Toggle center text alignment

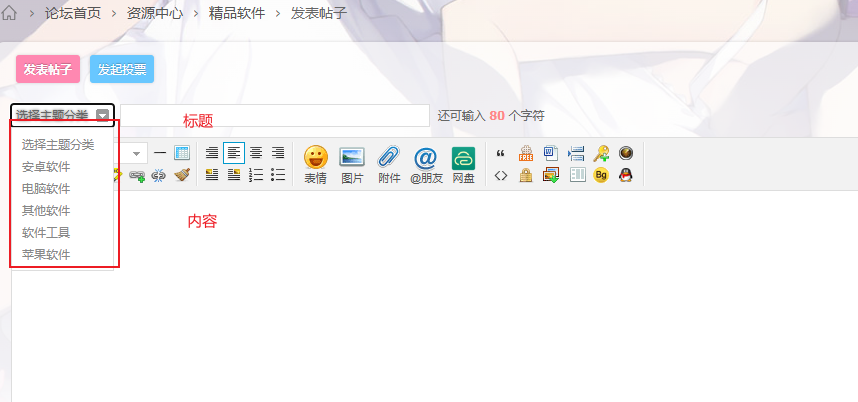click(x=256, y=153)
